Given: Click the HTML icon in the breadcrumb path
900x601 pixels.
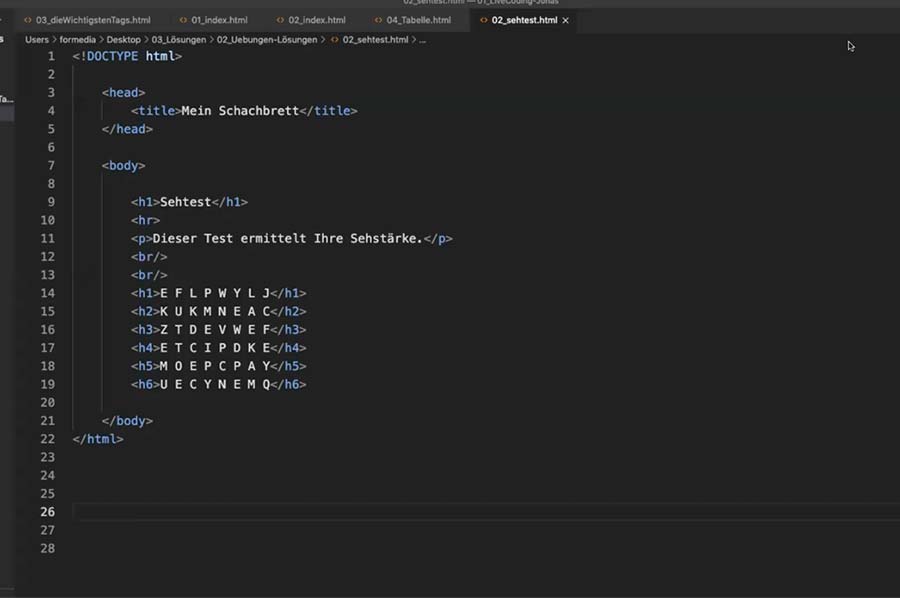Looking at the screenshot, I should click(334, 40).
